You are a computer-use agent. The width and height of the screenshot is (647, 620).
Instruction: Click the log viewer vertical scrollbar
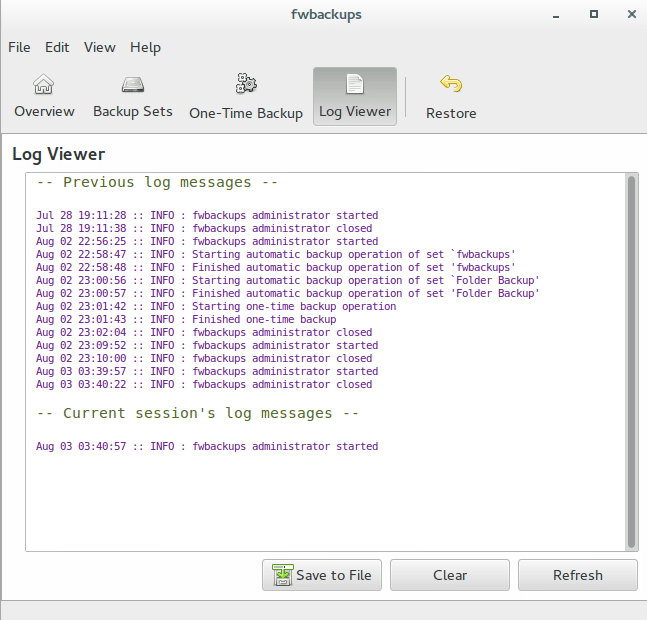coord(631,360)
